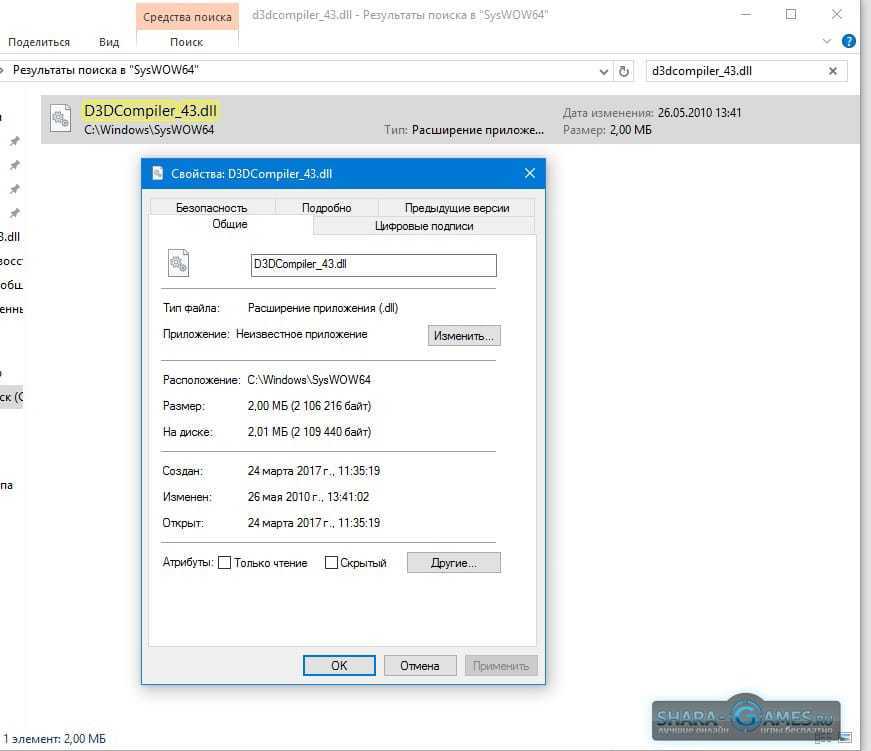This screenshot has width=871, height=751.
Task: Expand the ribbon with the chevron arrow
Action: [827, 41]
